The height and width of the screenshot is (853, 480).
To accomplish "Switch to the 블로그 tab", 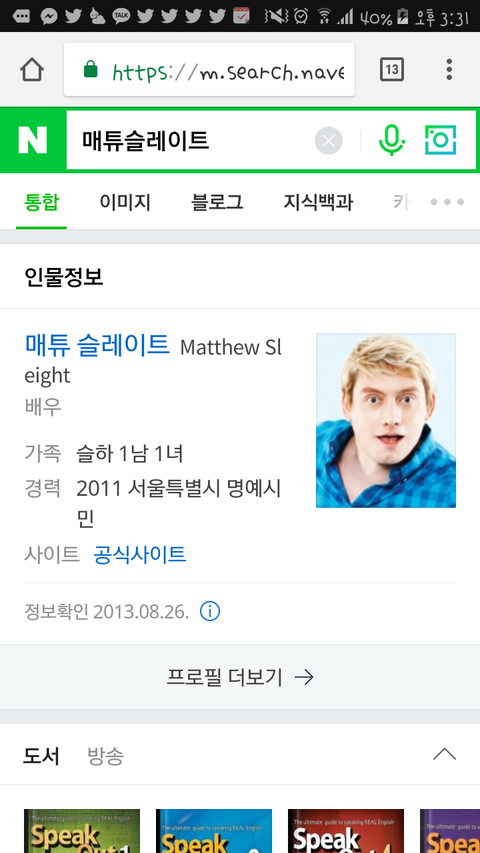I will click(217, 203).
